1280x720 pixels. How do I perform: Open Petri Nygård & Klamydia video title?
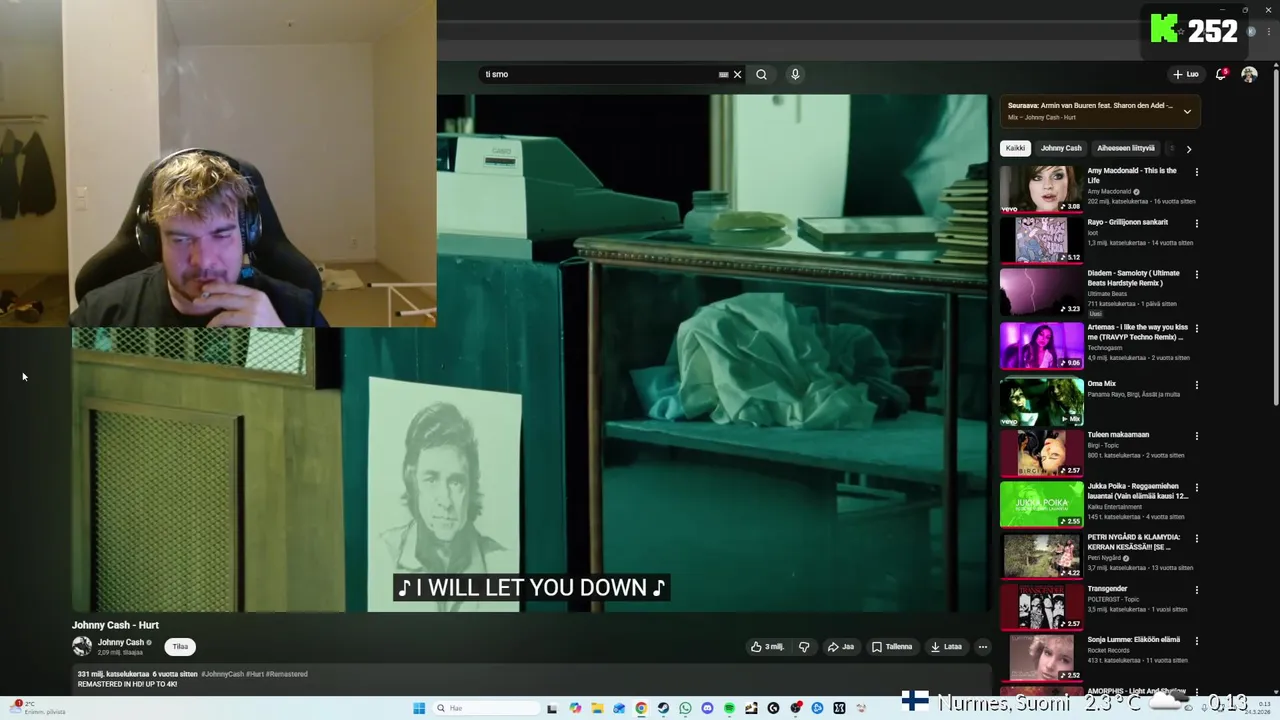(x=1134, y=542)
